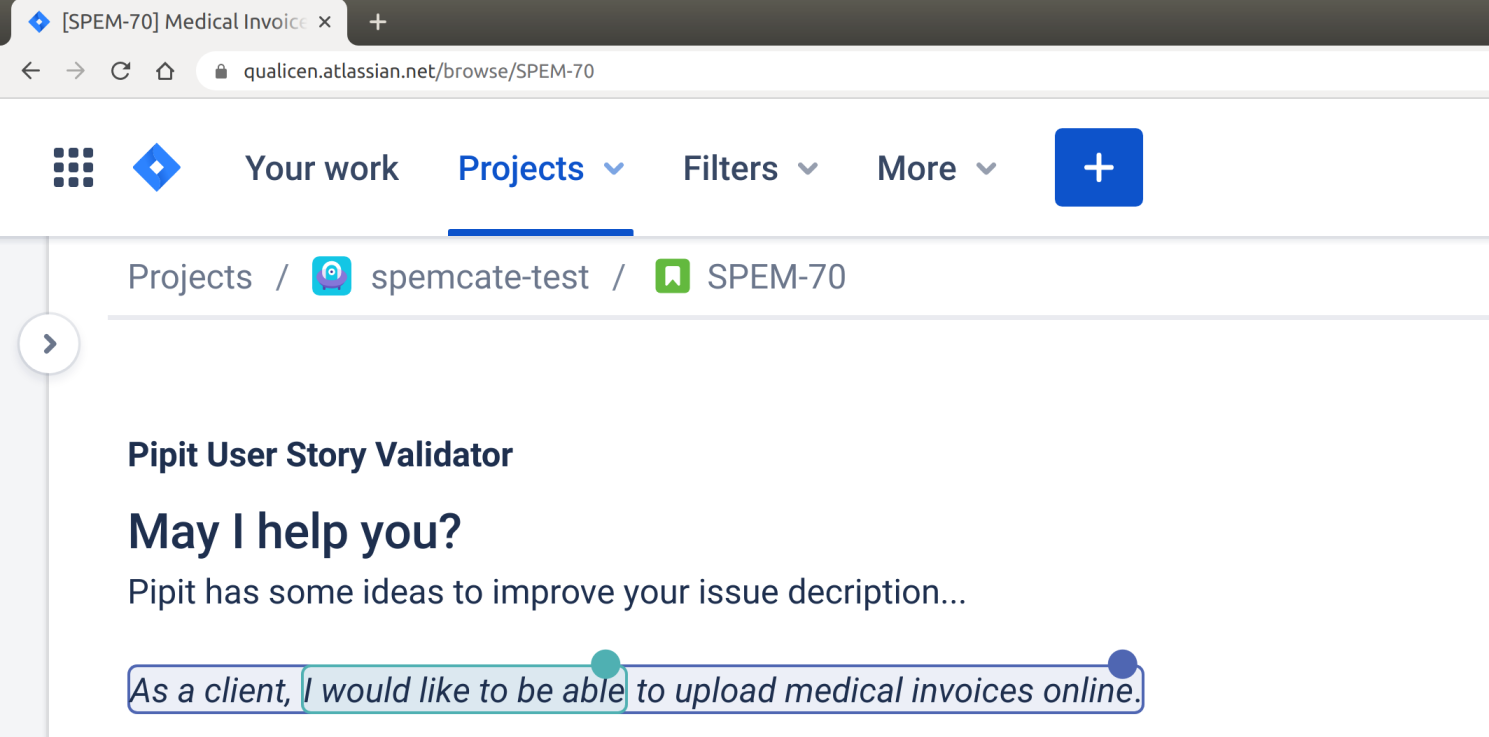Click the teal highlight marker dot
Viewport: 1489px width, 737px height.
pyautogui.click(x=606, y=663)
